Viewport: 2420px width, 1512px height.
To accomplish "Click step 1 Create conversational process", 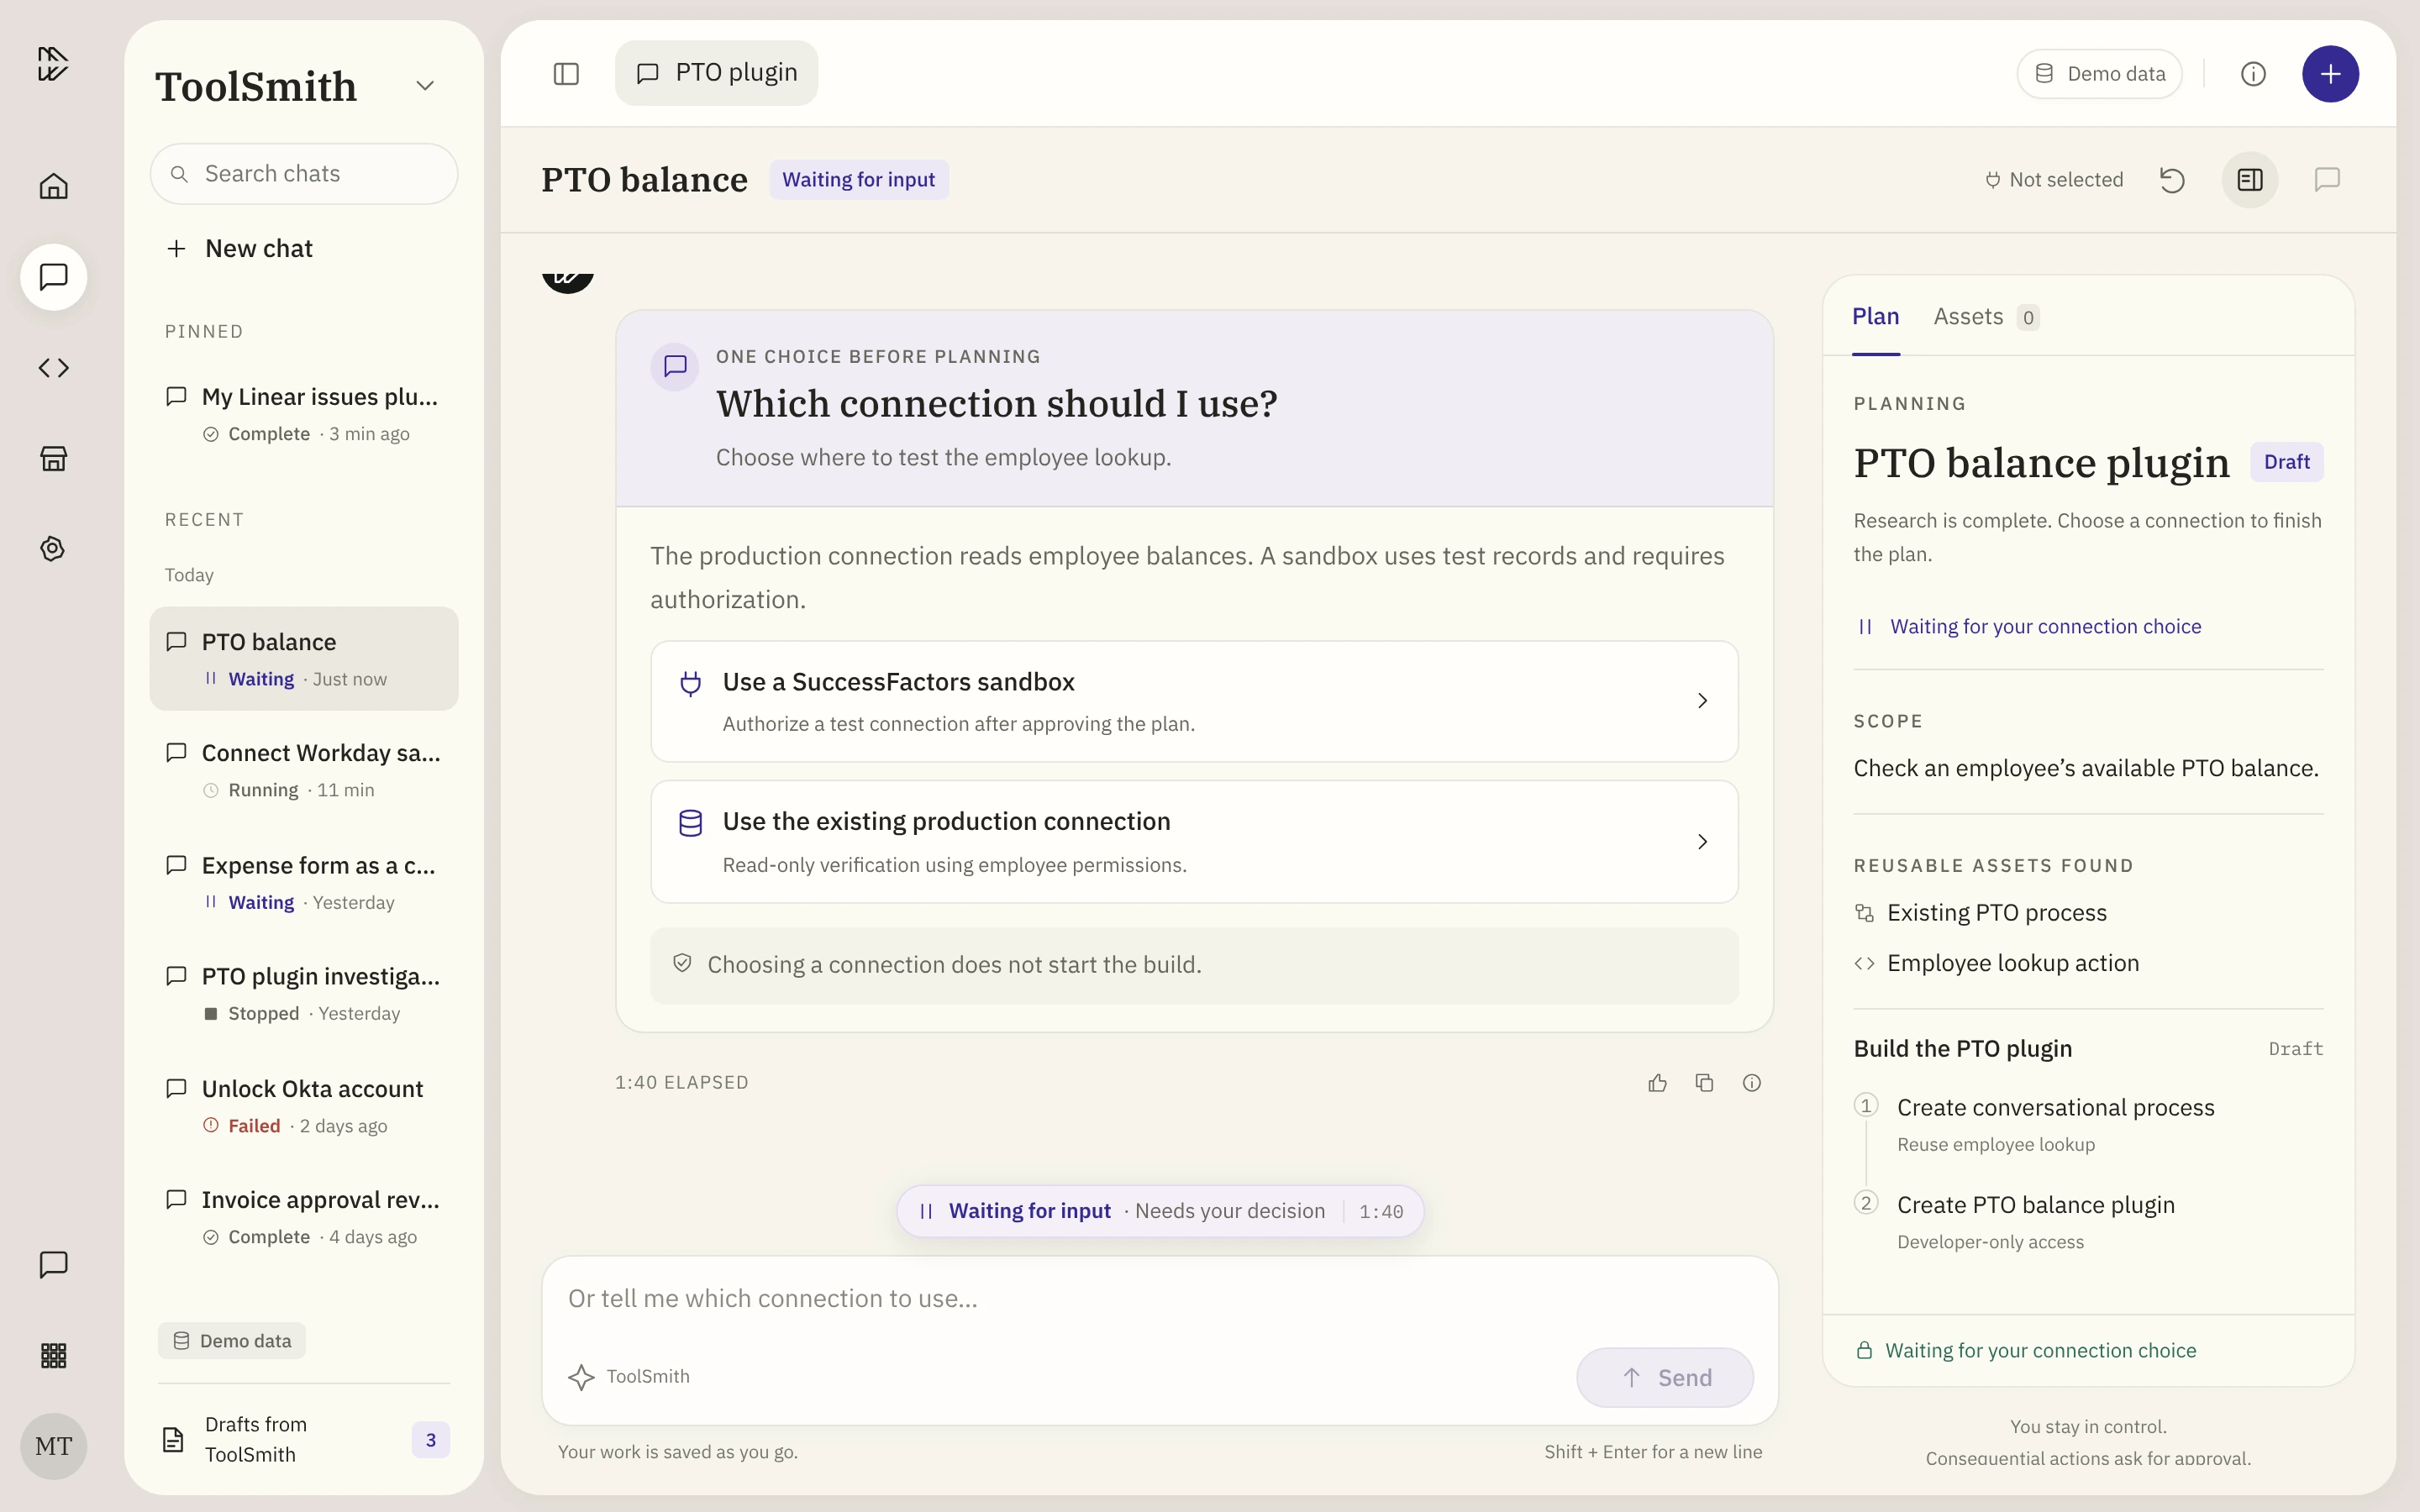I will click(x=2088, y=1124).
